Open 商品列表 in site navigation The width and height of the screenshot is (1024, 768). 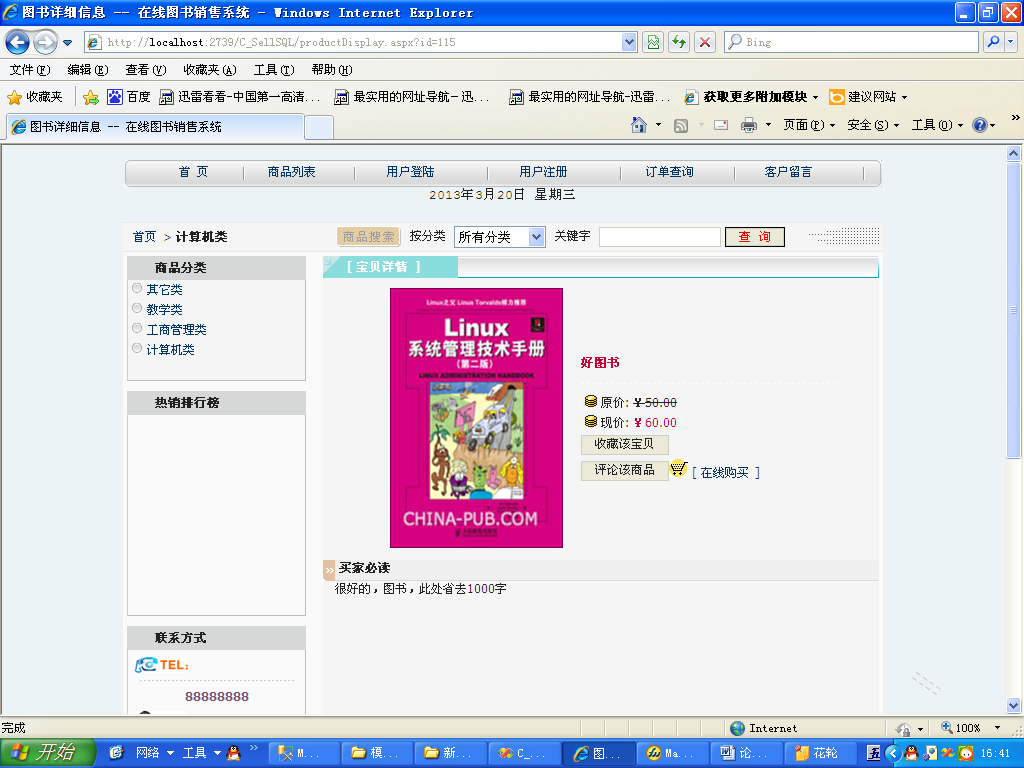click(x=291, y=172)
